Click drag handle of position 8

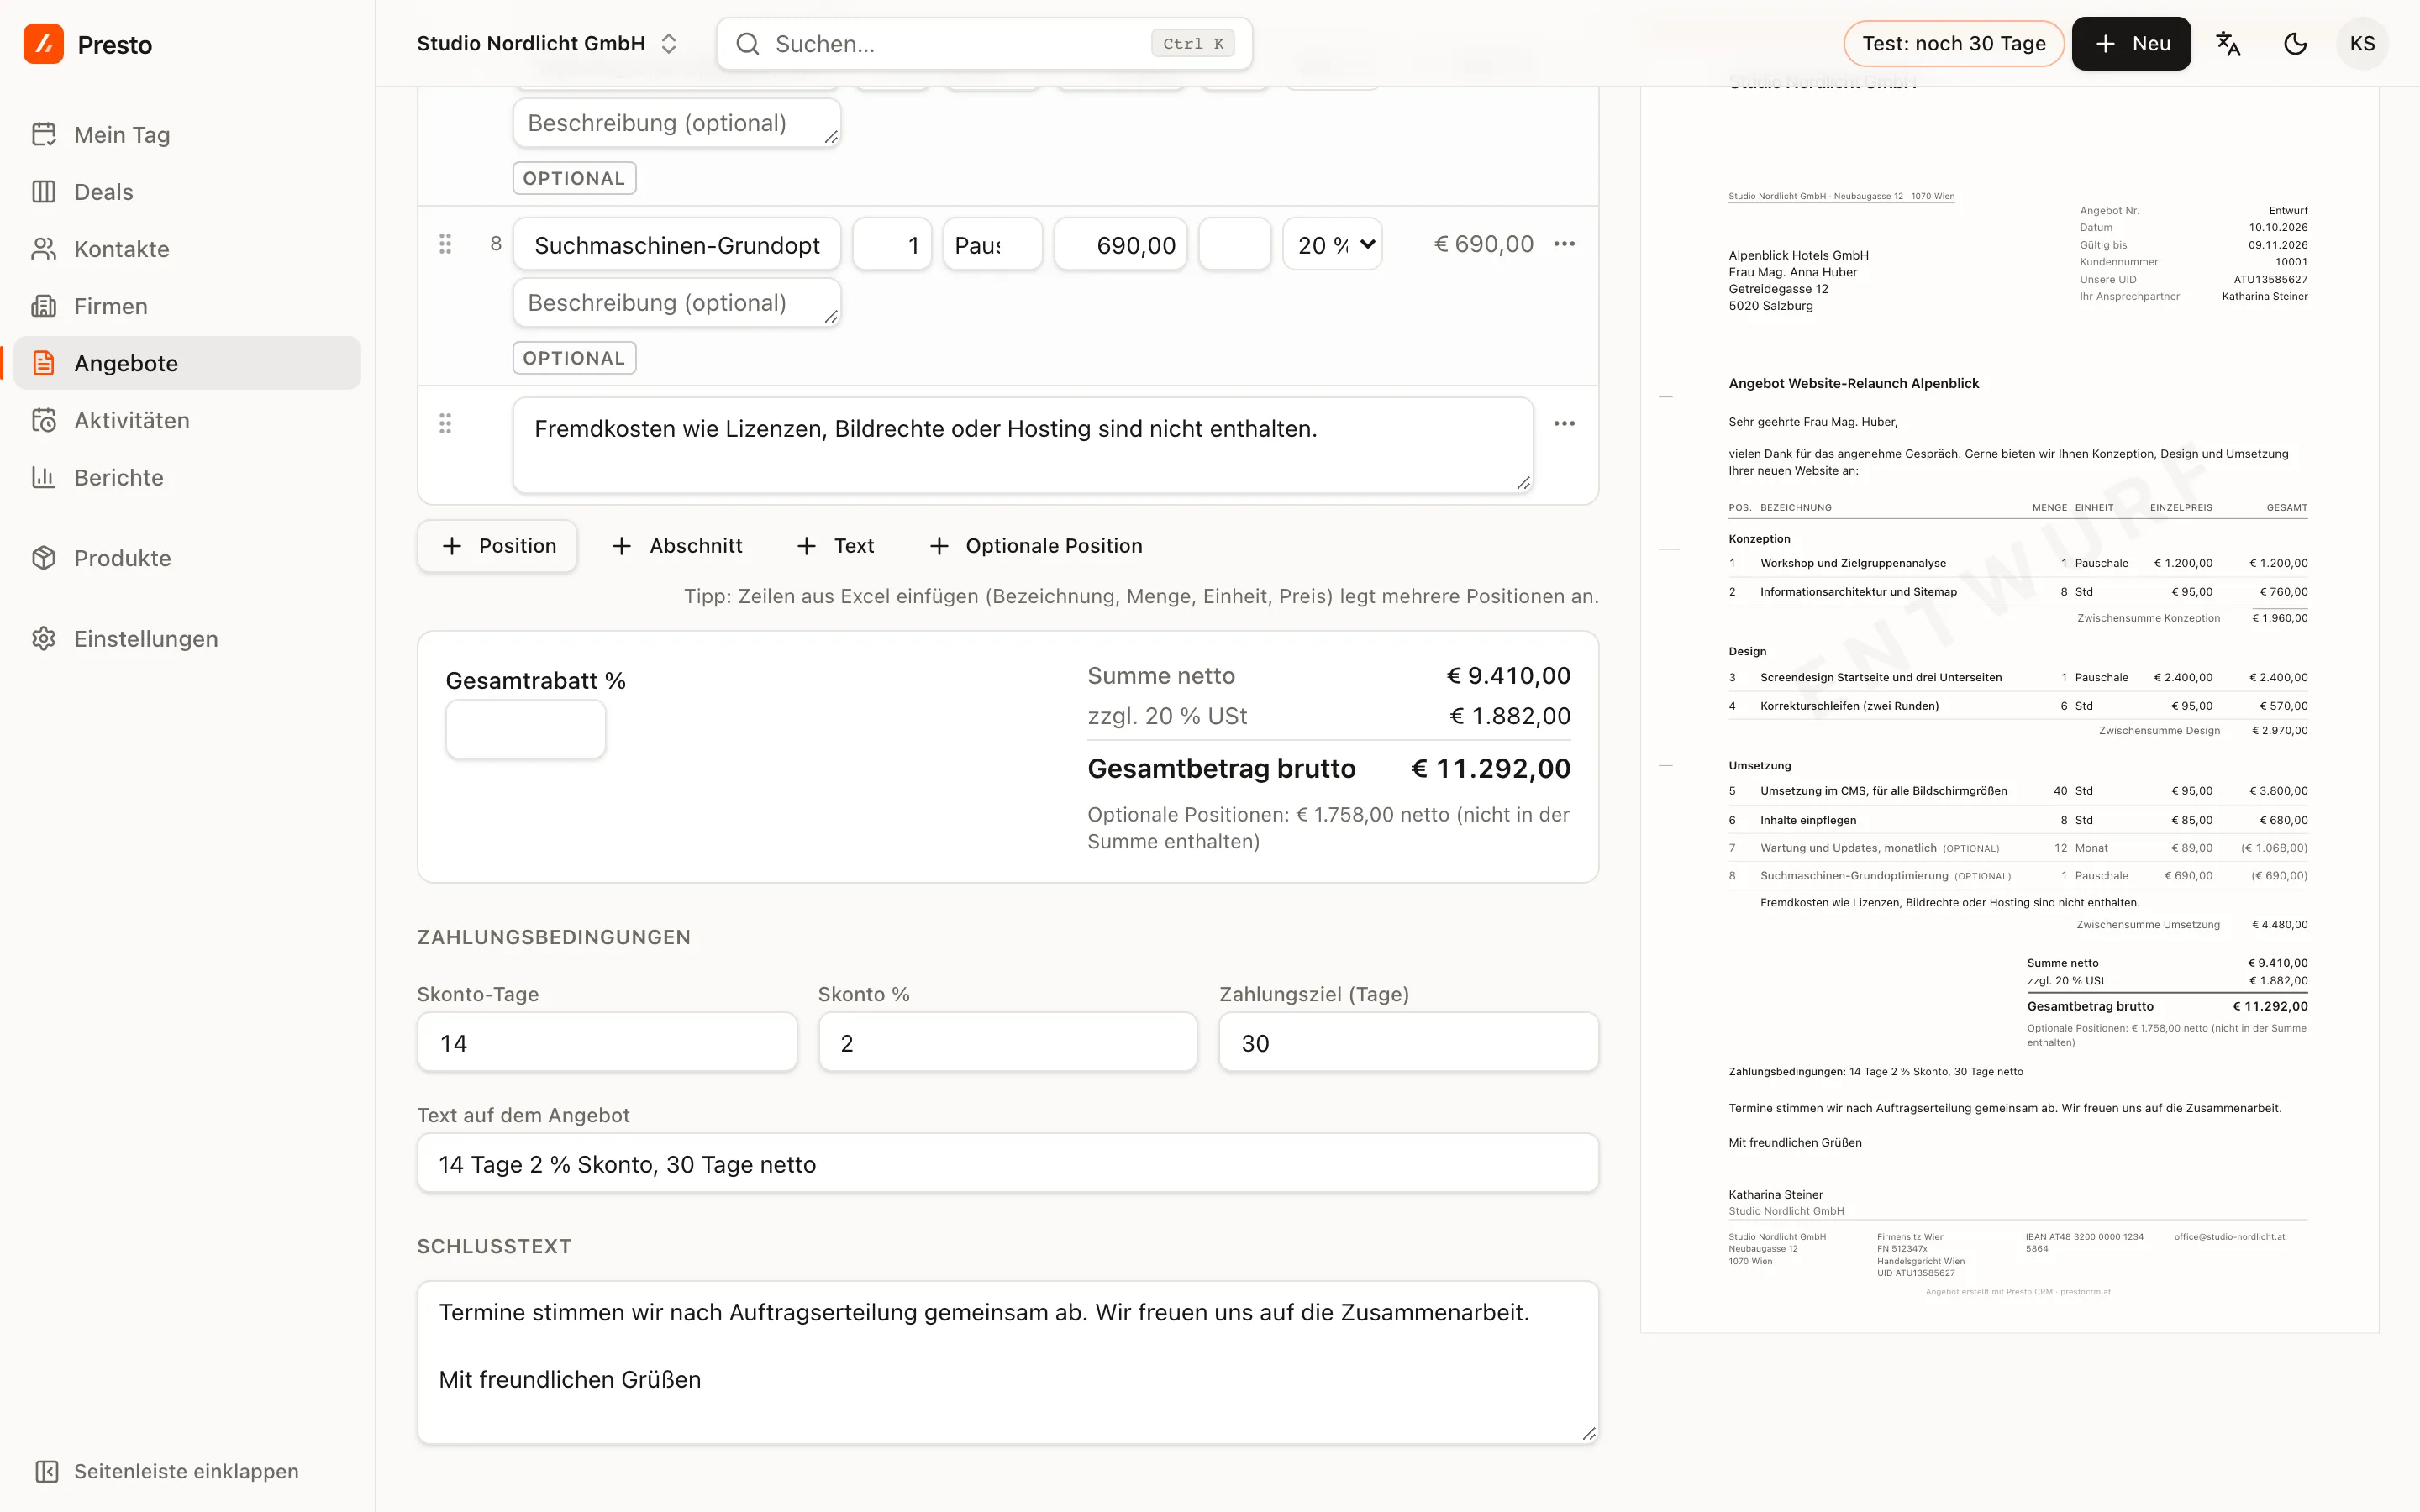445,244
